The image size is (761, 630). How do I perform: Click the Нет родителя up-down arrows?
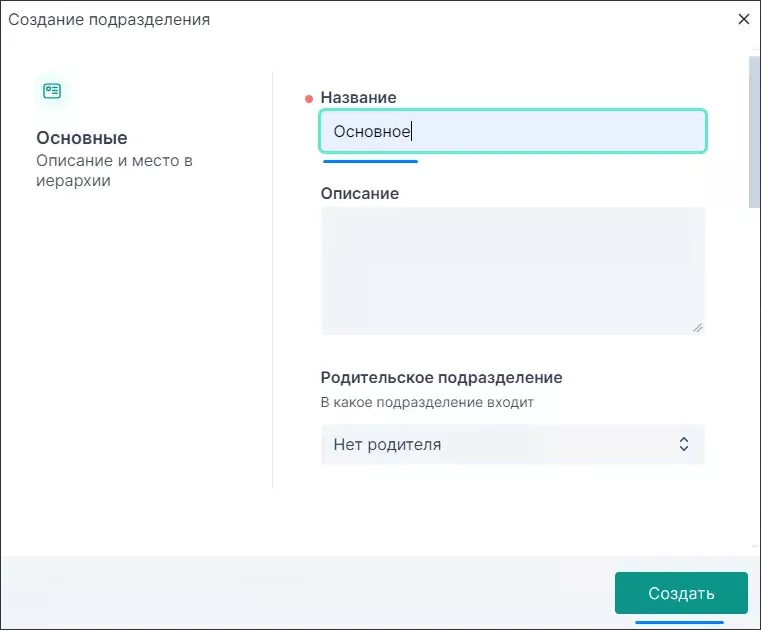click(x=684, y=444)
